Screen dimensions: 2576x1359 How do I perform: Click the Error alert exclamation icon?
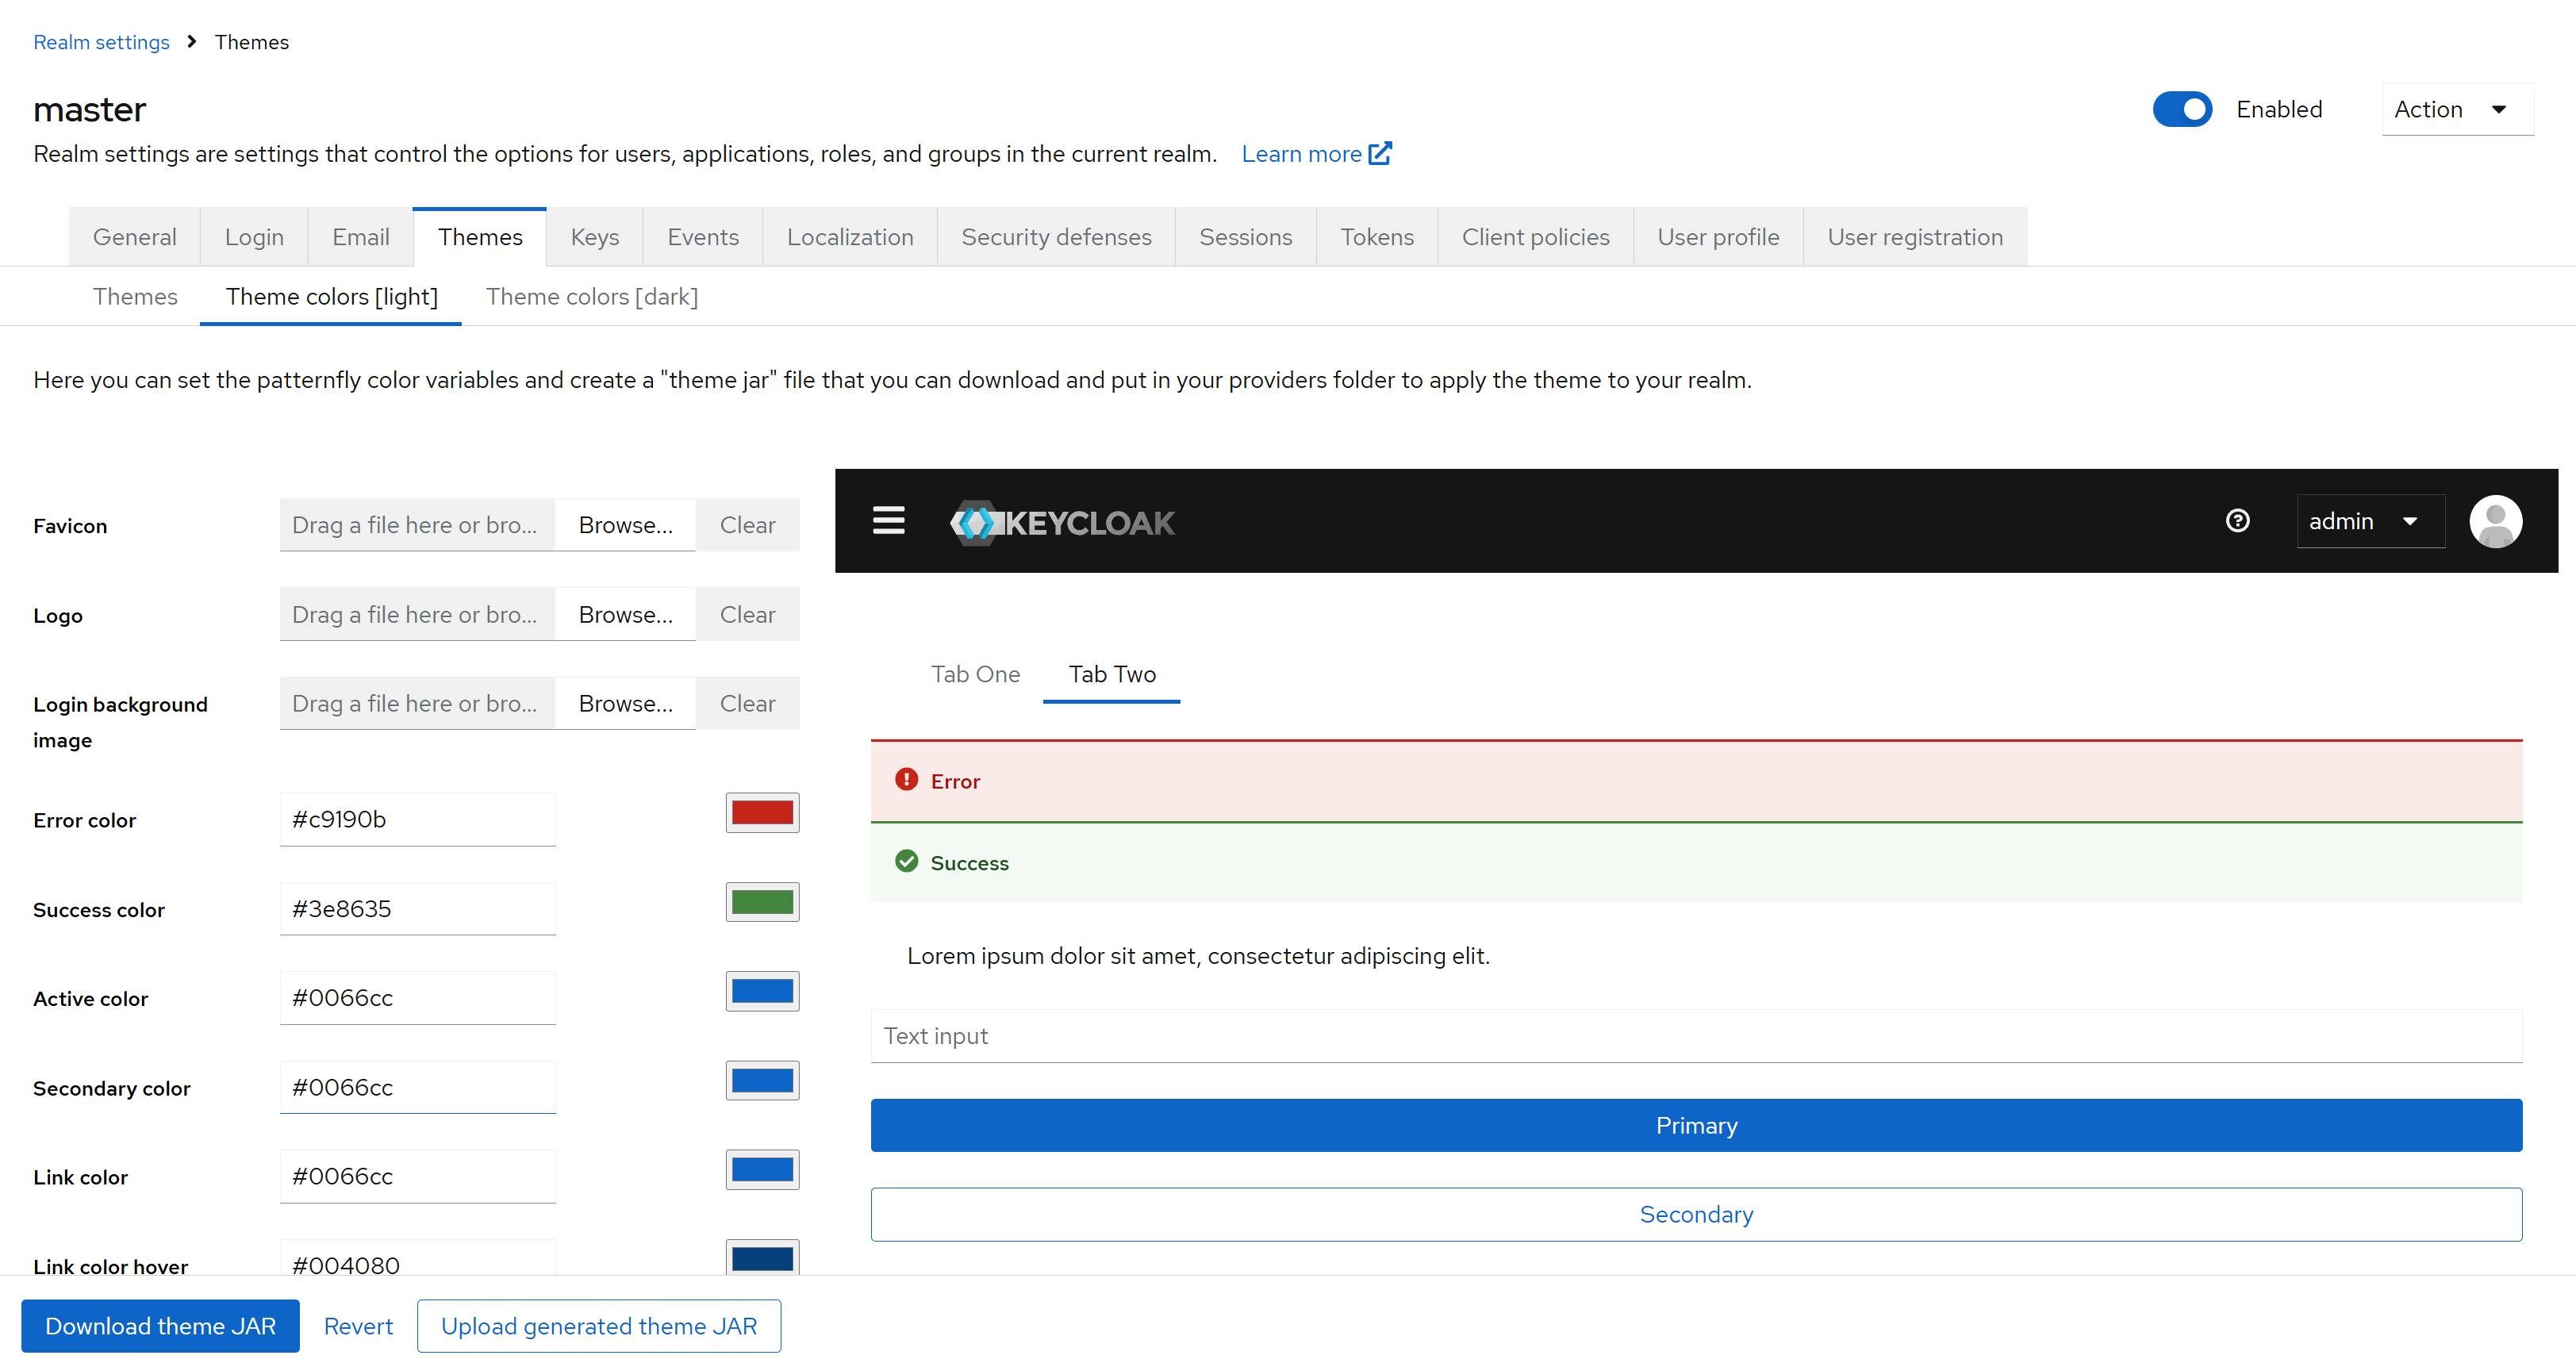coord(906,780)
